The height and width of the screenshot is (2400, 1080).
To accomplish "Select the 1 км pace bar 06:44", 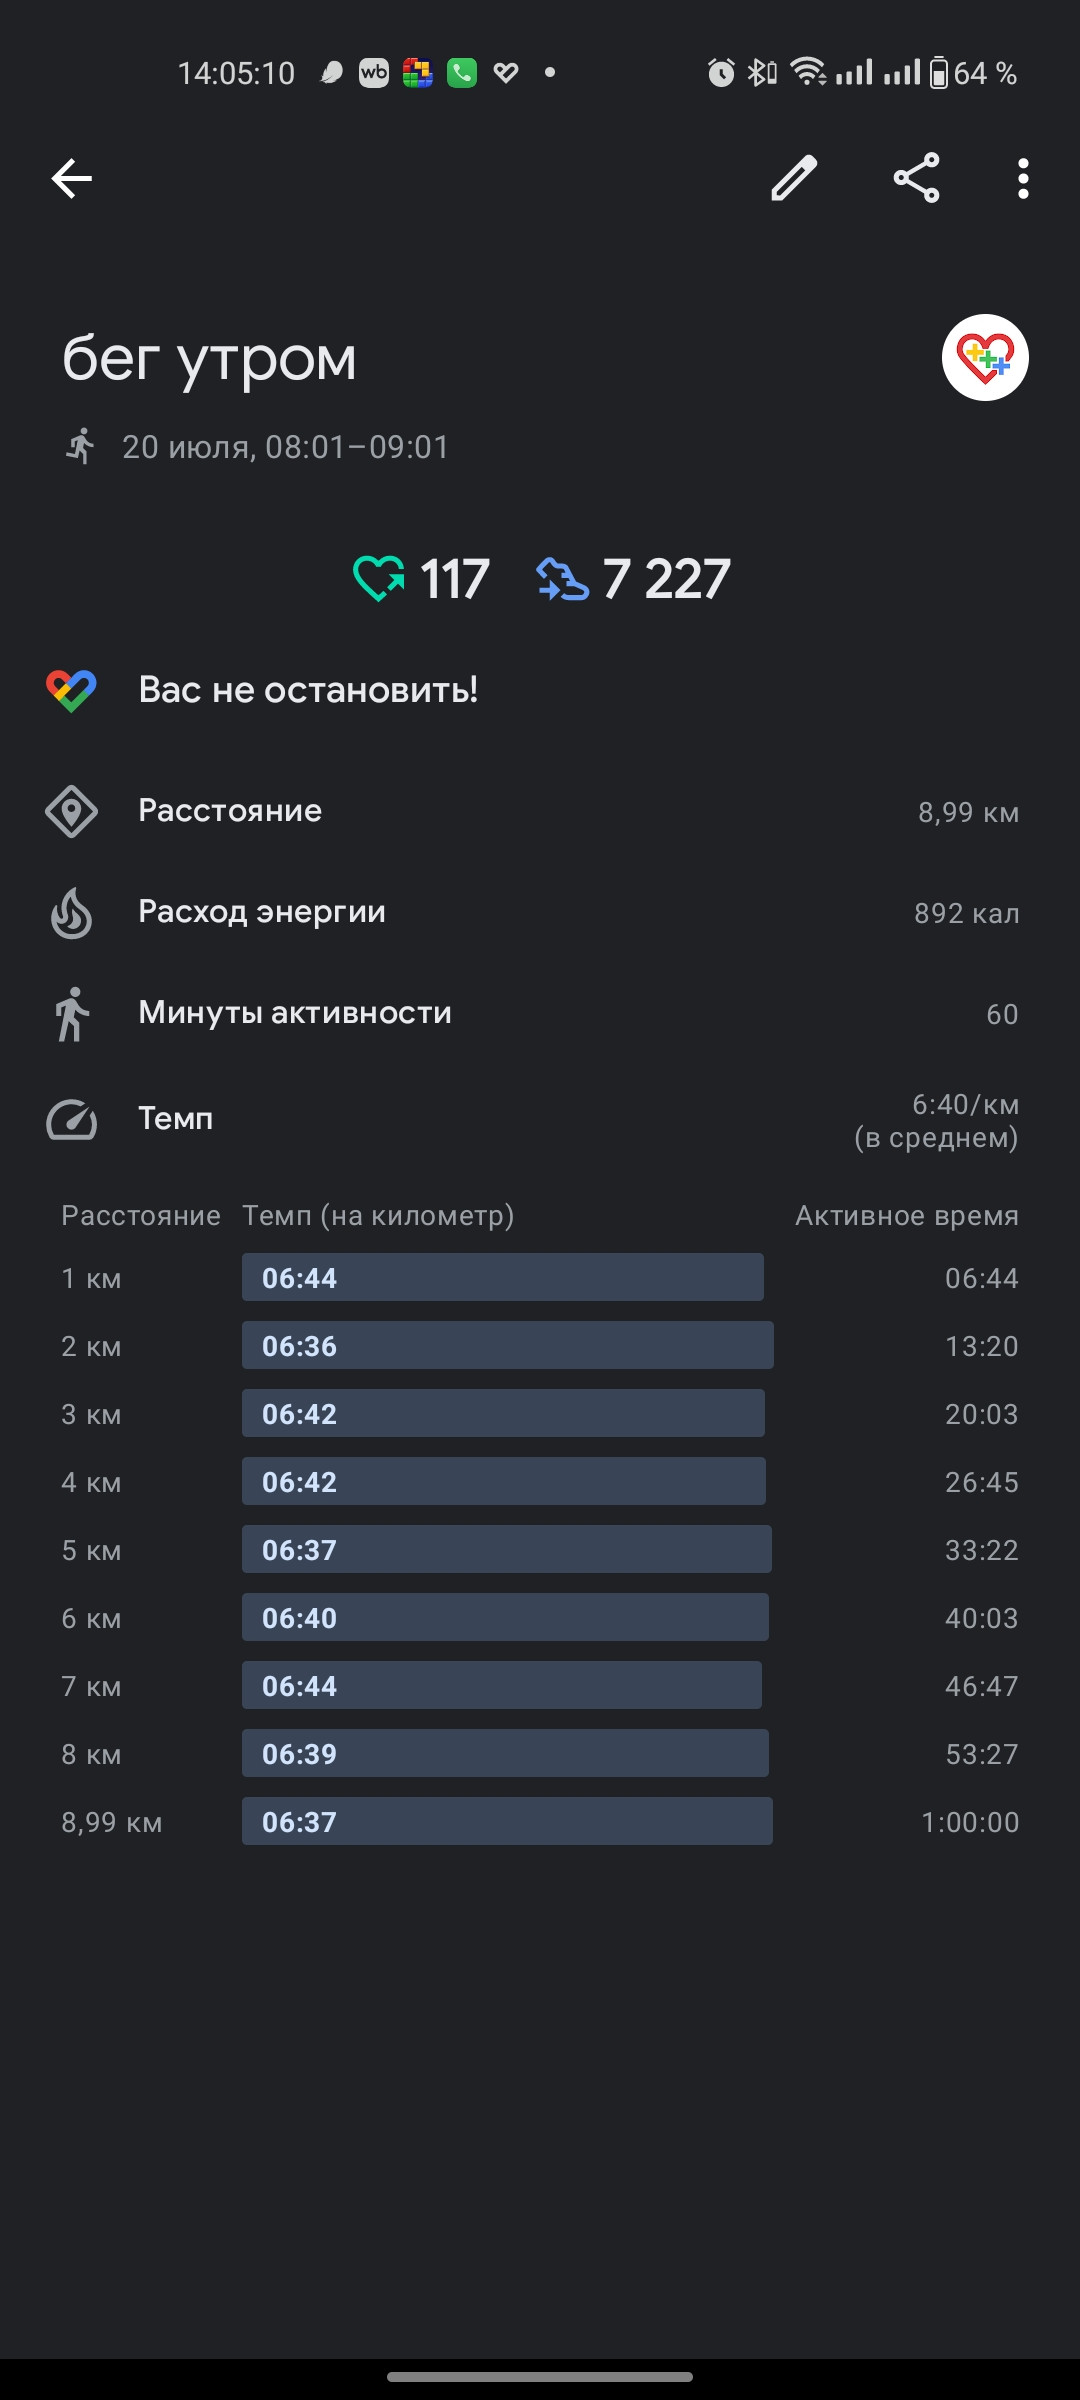I will pyautogui.click(x=502, y=1277).
